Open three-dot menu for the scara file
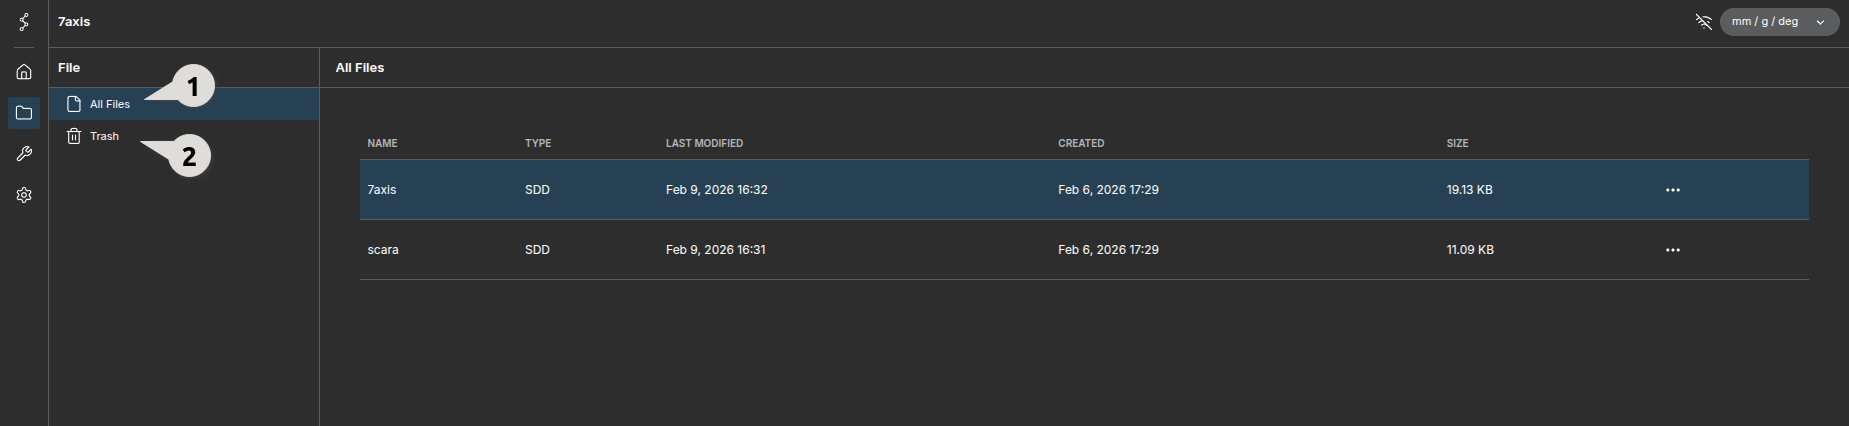 click(x=1672, y=250)
